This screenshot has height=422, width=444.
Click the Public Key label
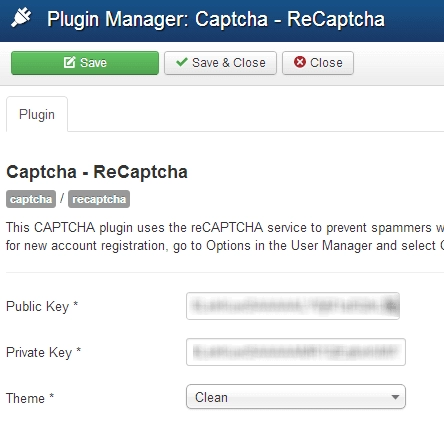[x=42, y=306]
